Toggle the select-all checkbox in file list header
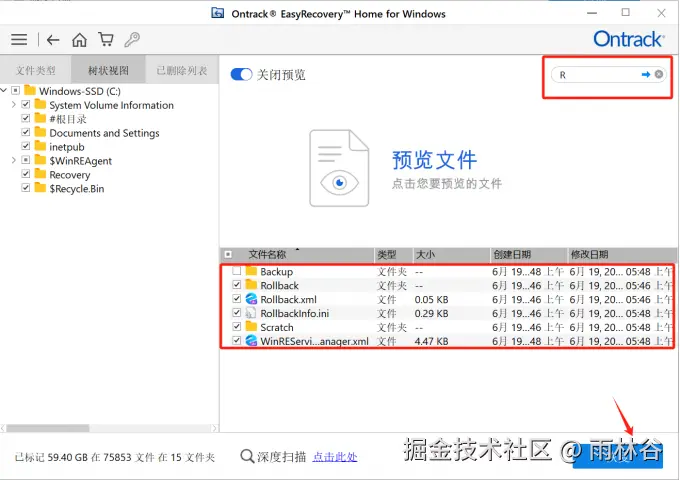This screenshot has height=480, width=680. click(x=228, y=255)
